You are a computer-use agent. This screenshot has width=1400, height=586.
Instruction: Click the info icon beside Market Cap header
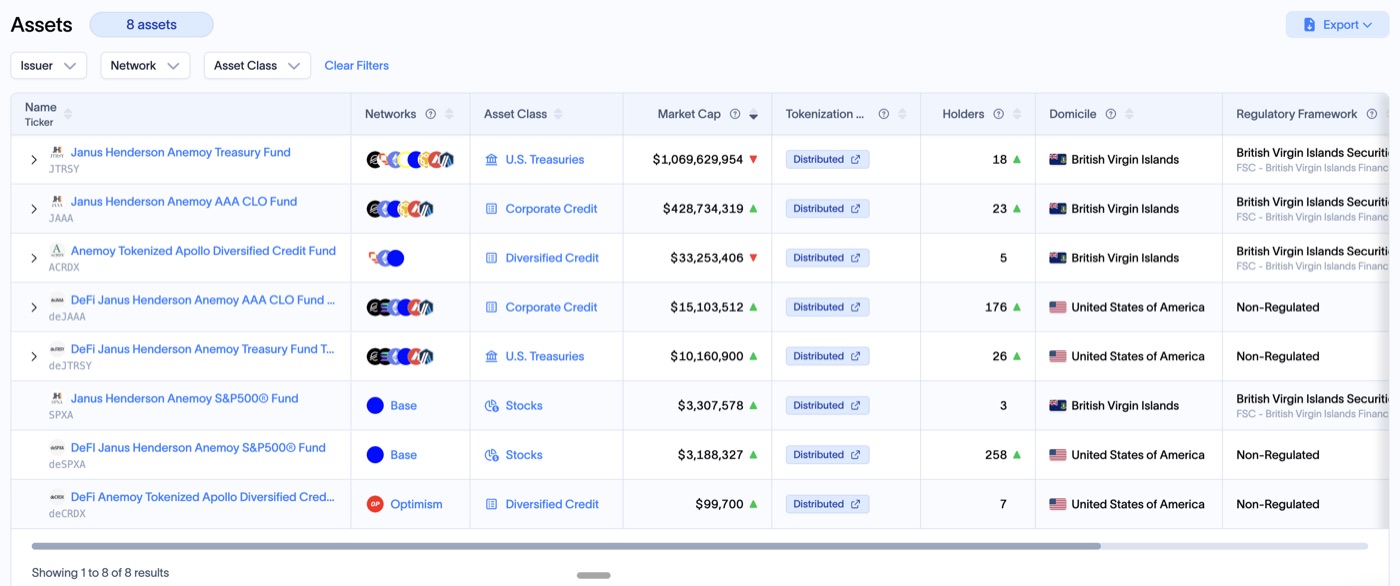[735, 114]
